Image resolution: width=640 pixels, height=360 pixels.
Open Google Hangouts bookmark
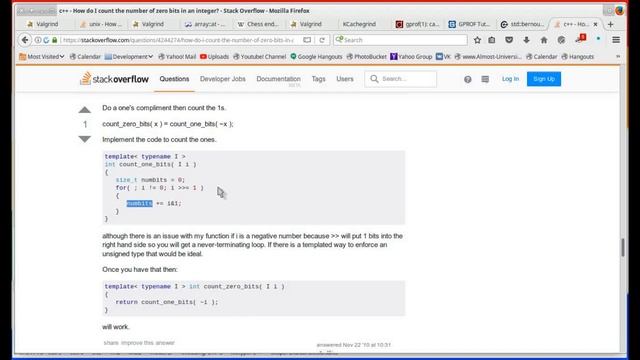[316, 57]
